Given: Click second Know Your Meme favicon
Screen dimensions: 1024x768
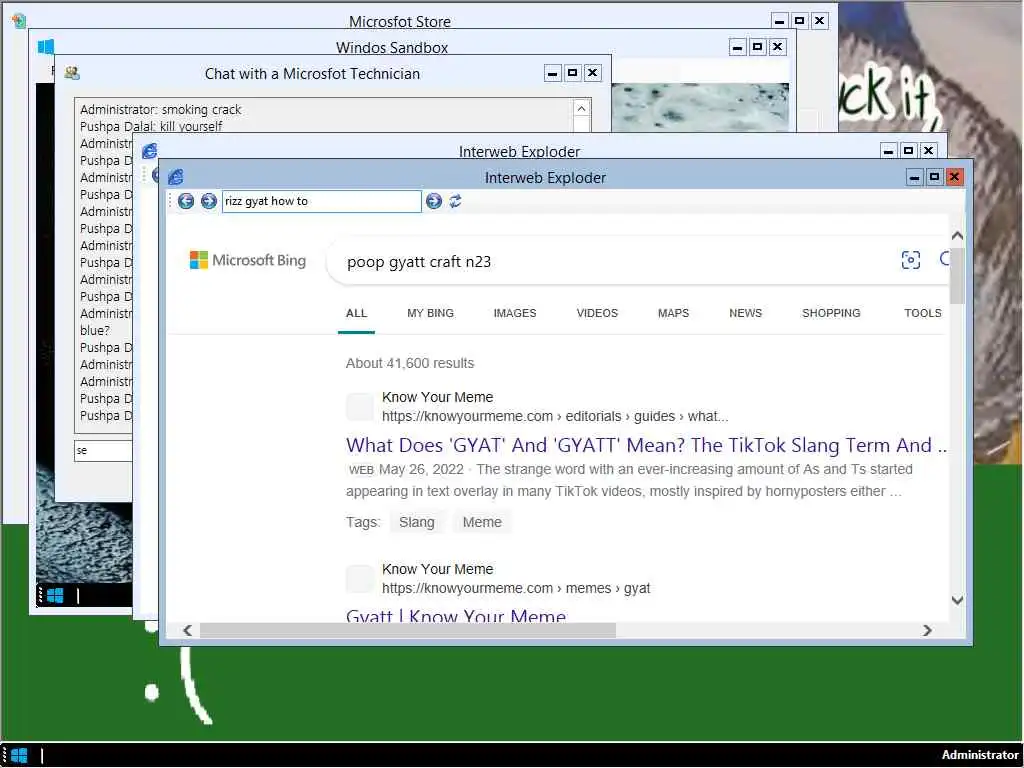Looking at the screenshot, I should (x=359, y=579).
